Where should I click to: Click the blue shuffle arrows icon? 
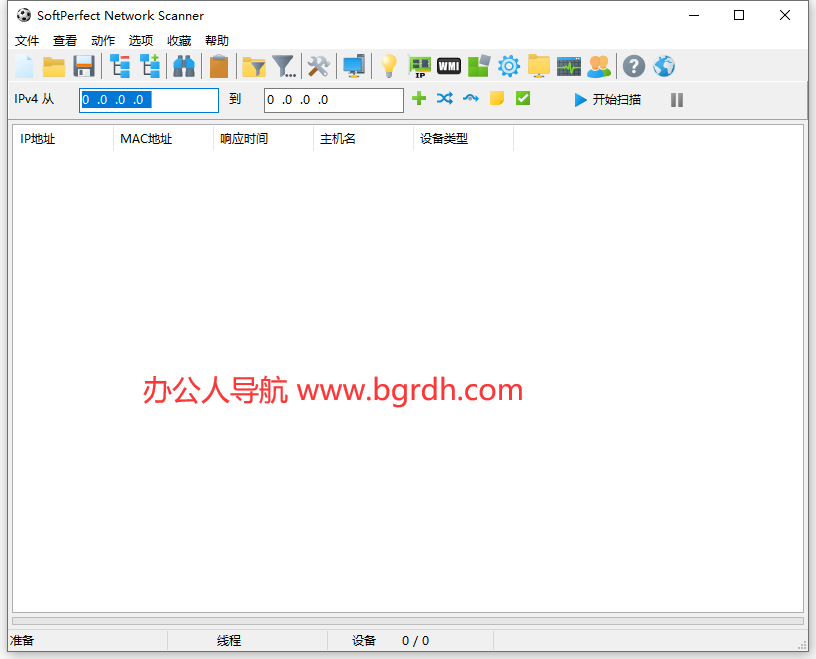[x=445, y=98]
